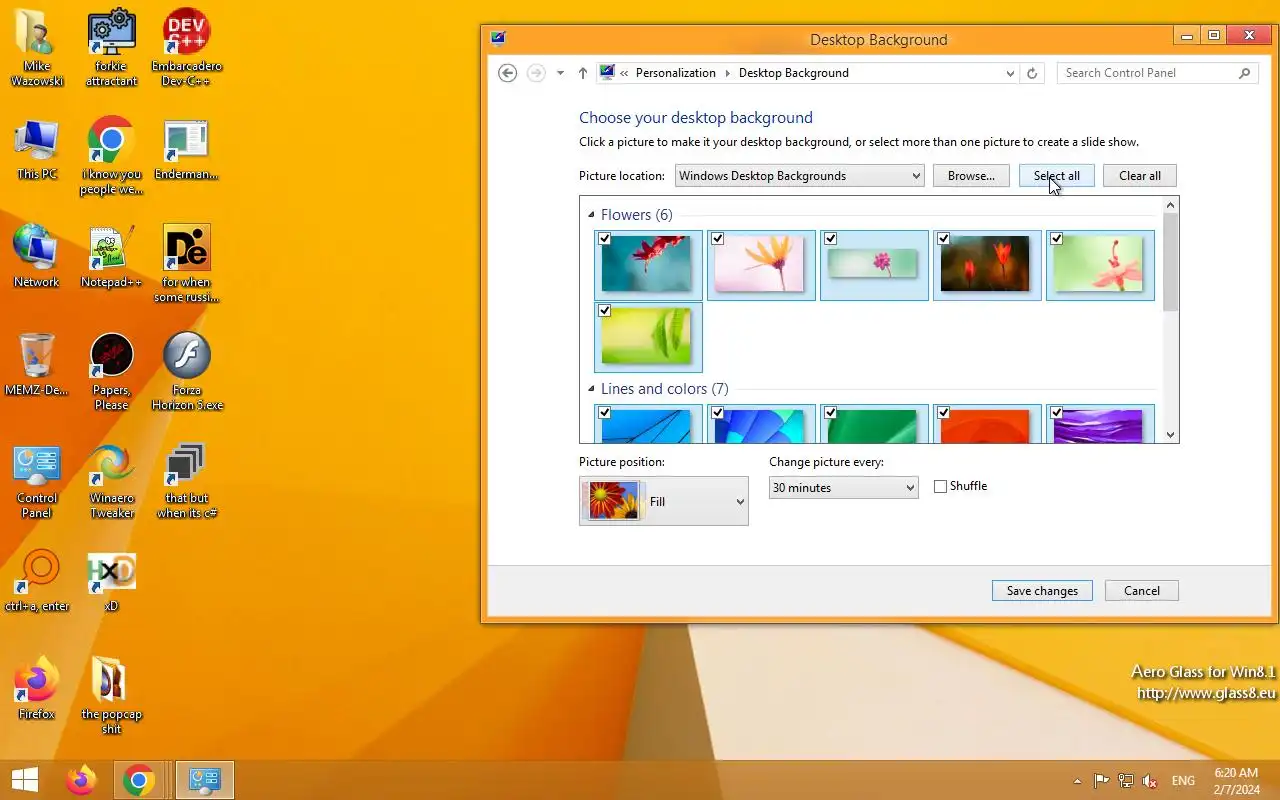Open the Picture position Fill dropdown

tap(663, 501)
